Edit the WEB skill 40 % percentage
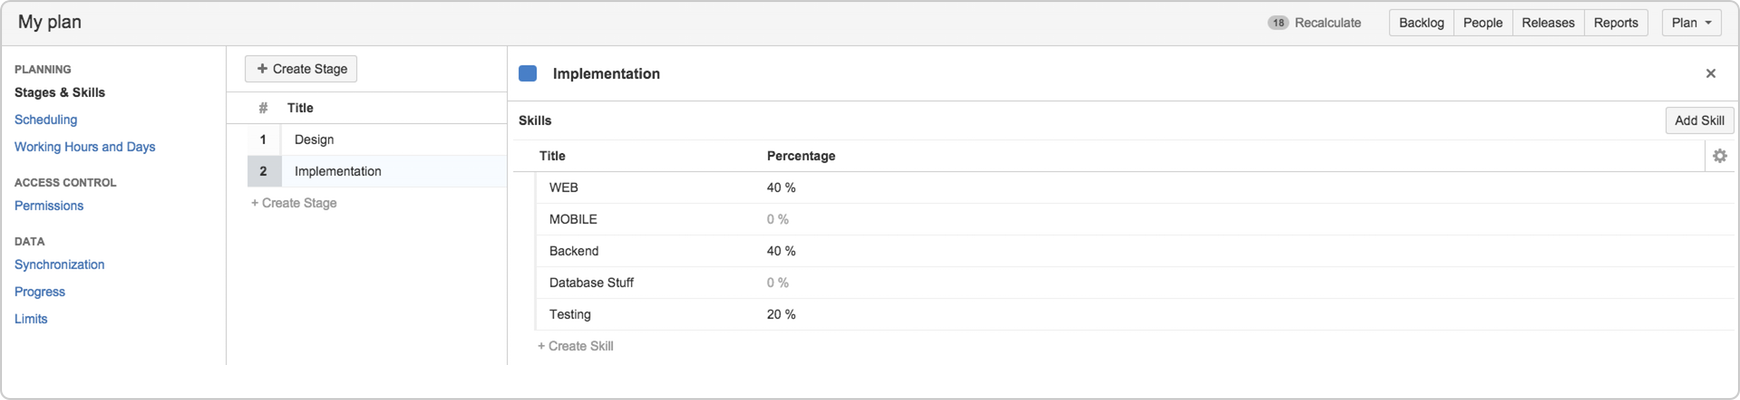1740x400 pixels. pyautogui.click(x=781, y=188)
